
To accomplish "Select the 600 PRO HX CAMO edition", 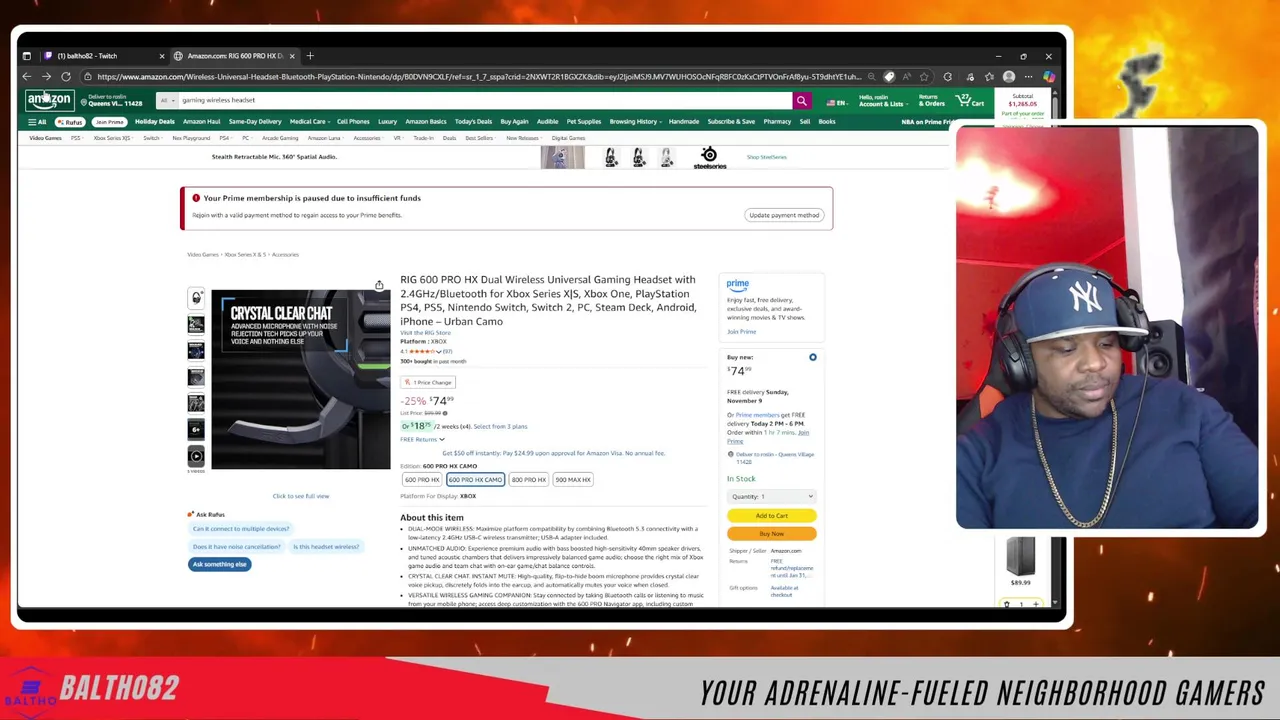I will [x=475, y=480].
